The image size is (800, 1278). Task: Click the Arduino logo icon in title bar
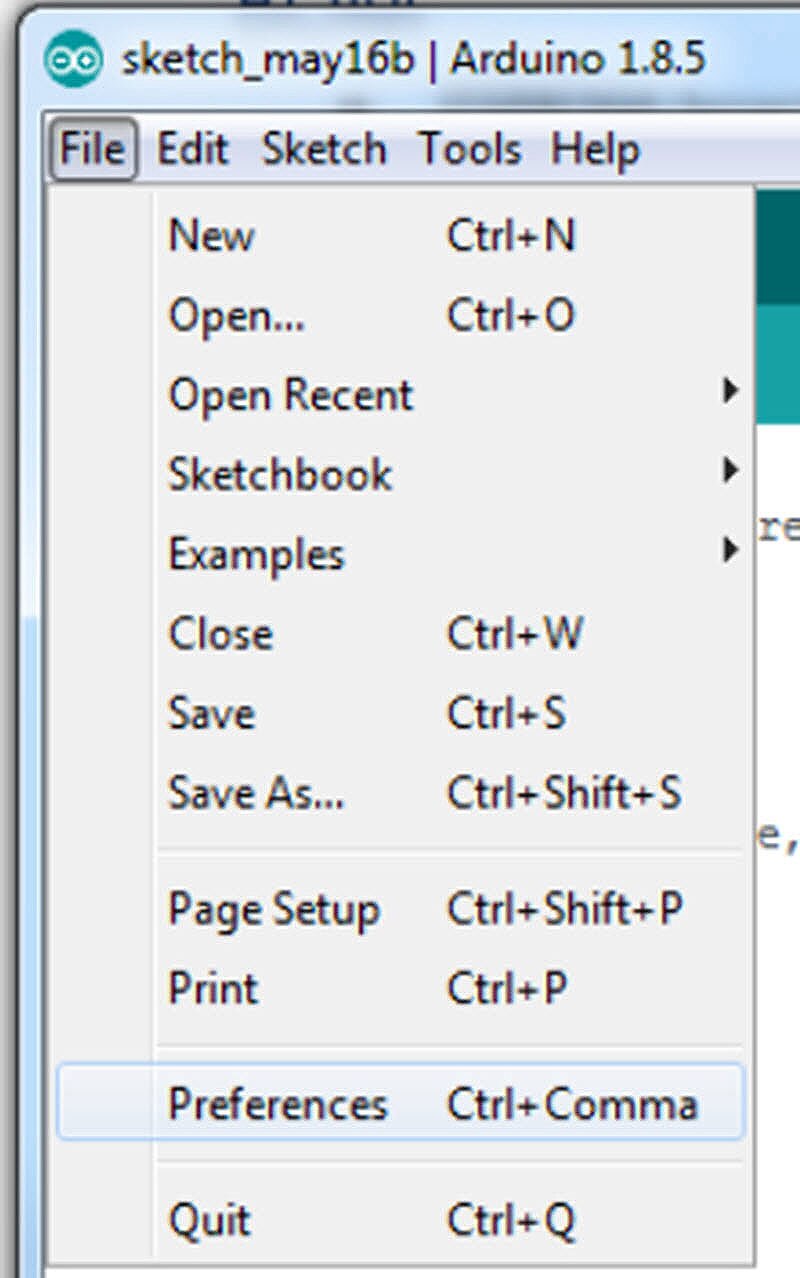coord(73,59)
